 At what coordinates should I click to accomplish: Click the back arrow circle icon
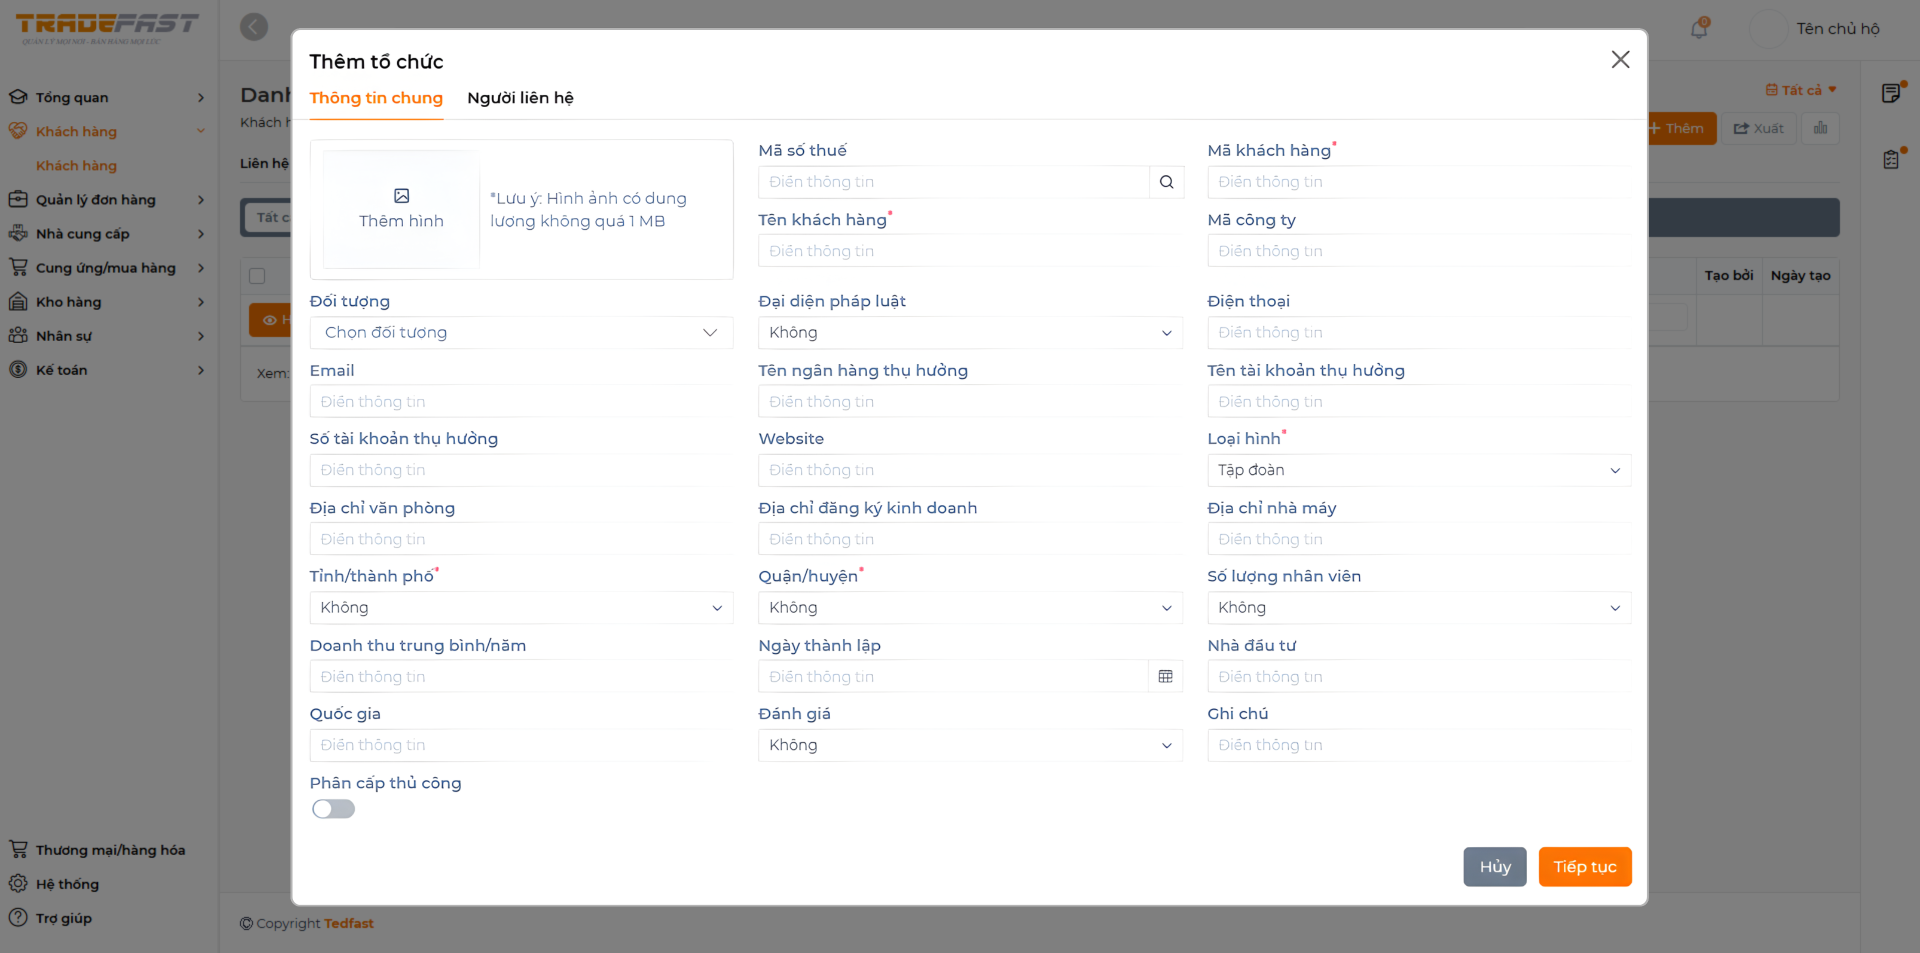254,27
